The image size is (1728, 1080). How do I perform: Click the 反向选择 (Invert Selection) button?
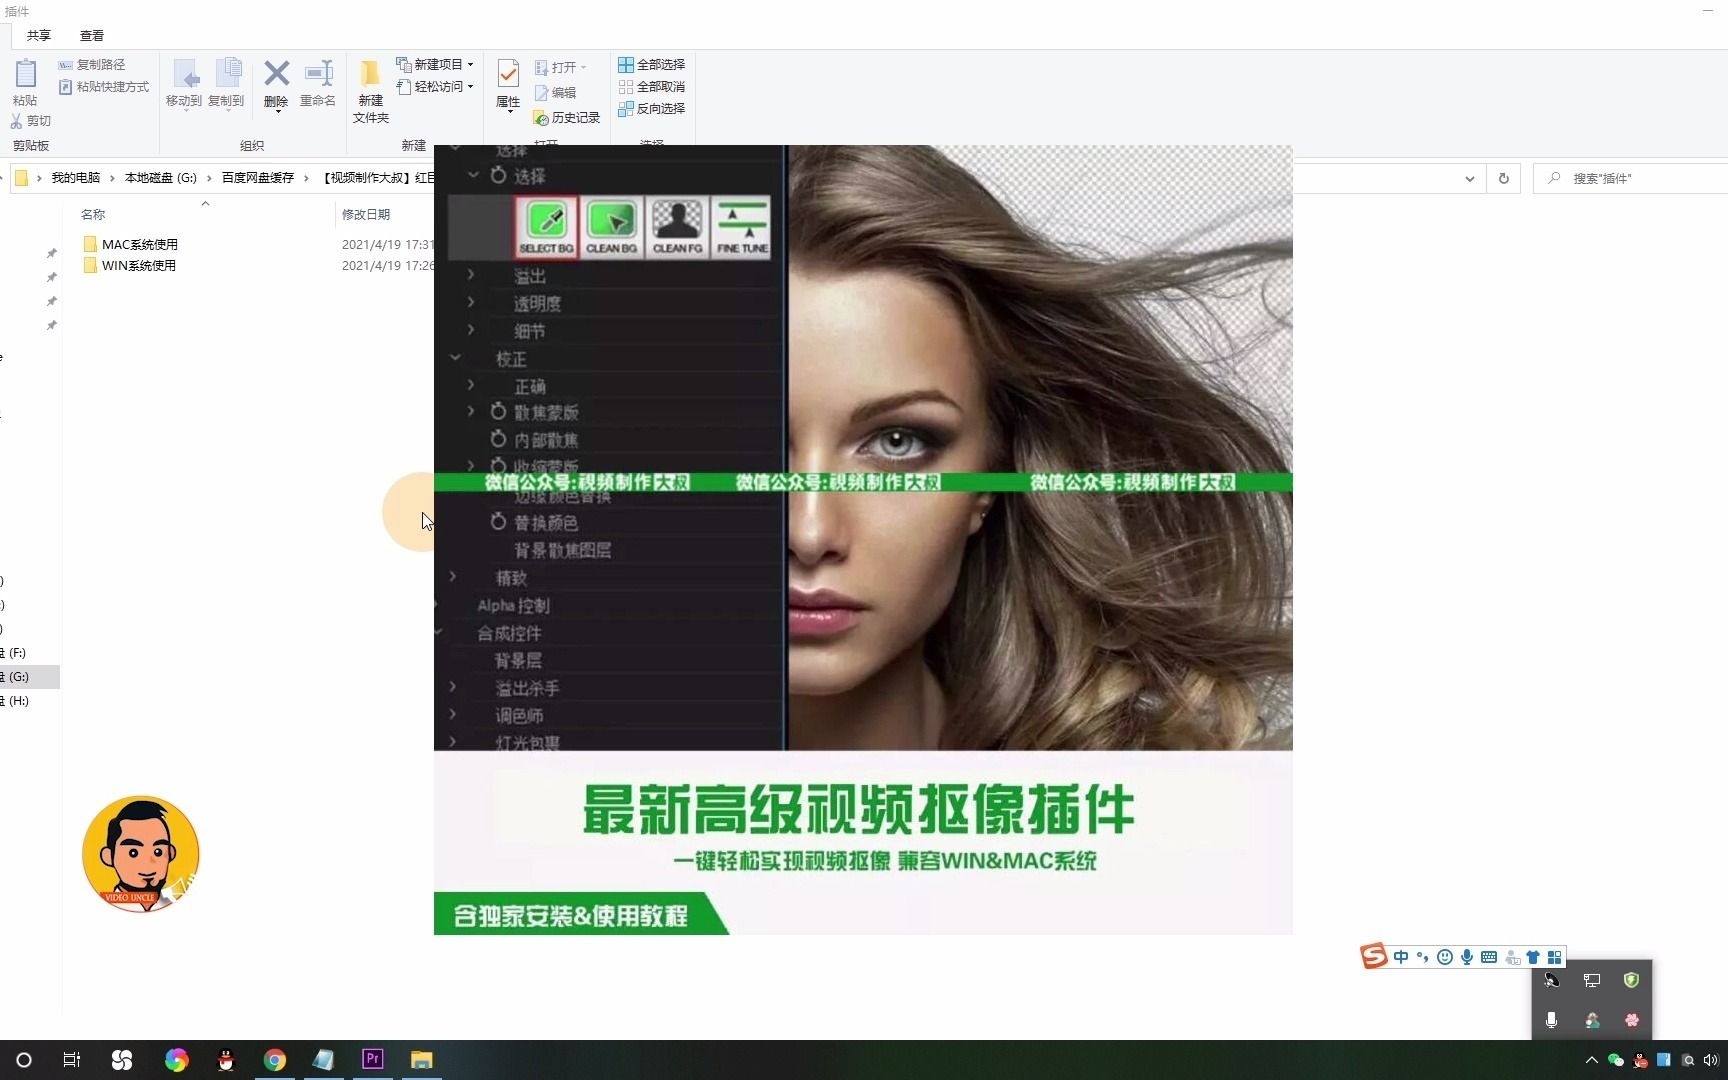coord(652,109)
